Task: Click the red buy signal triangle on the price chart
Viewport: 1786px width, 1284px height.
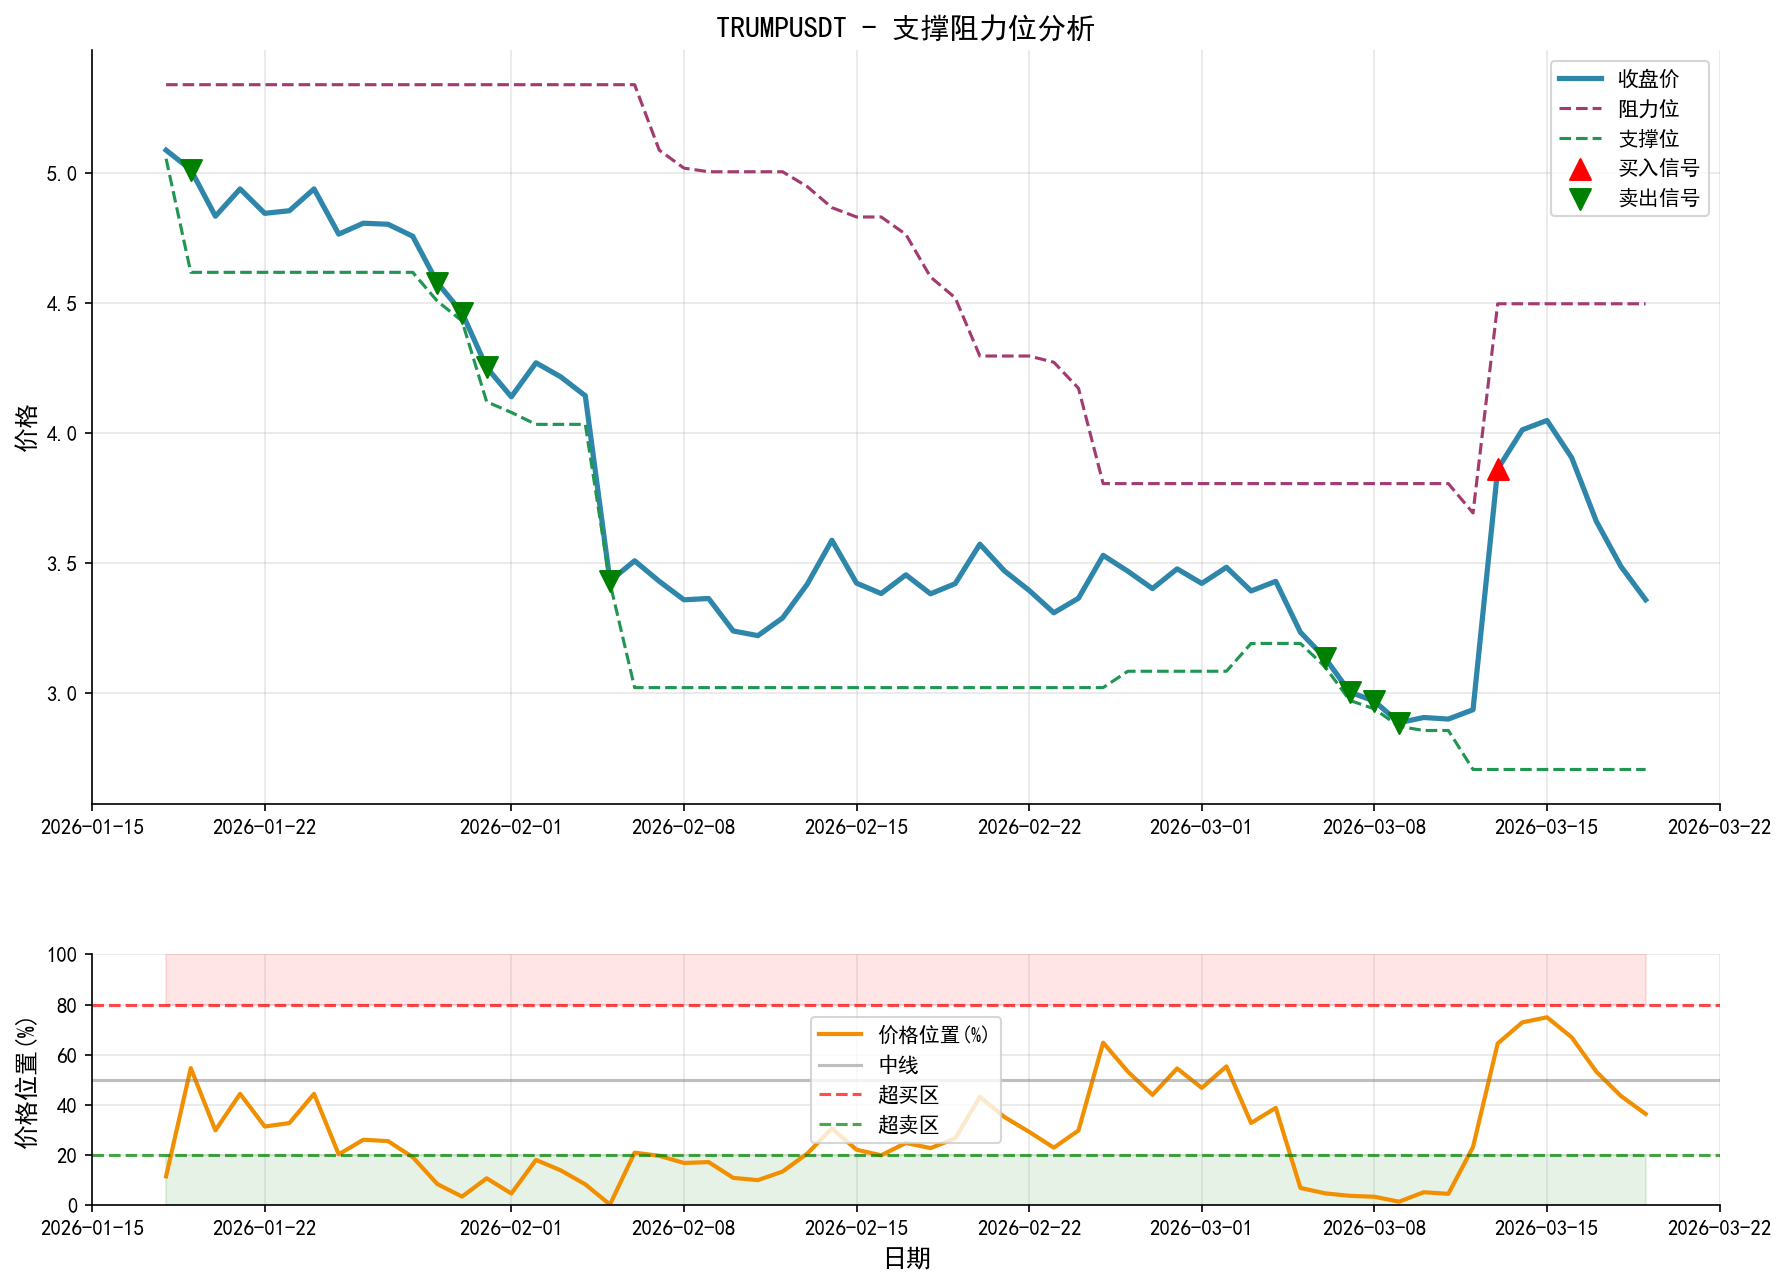Action: pyautogui.click(x=1497, y=469)
